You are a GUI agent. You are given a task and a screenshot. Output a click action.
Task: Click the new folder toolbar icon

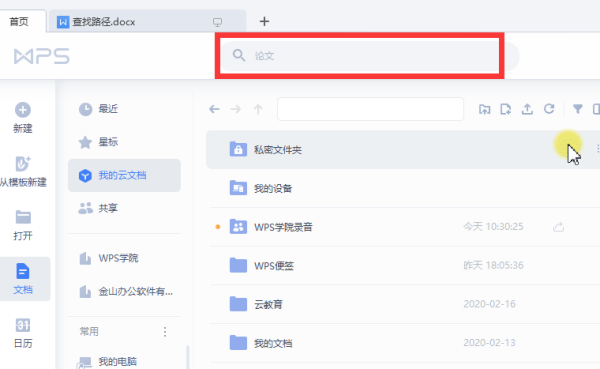484,109
